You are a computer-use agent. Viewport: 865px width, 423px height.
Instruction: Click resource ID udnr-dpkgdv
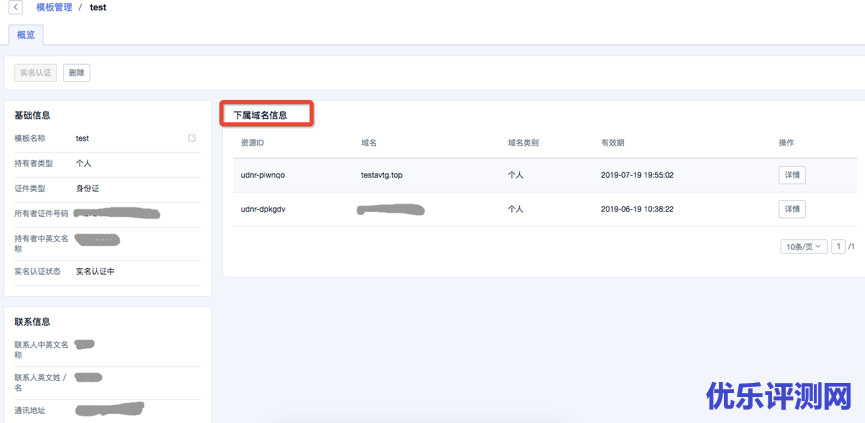pos(263,209)
